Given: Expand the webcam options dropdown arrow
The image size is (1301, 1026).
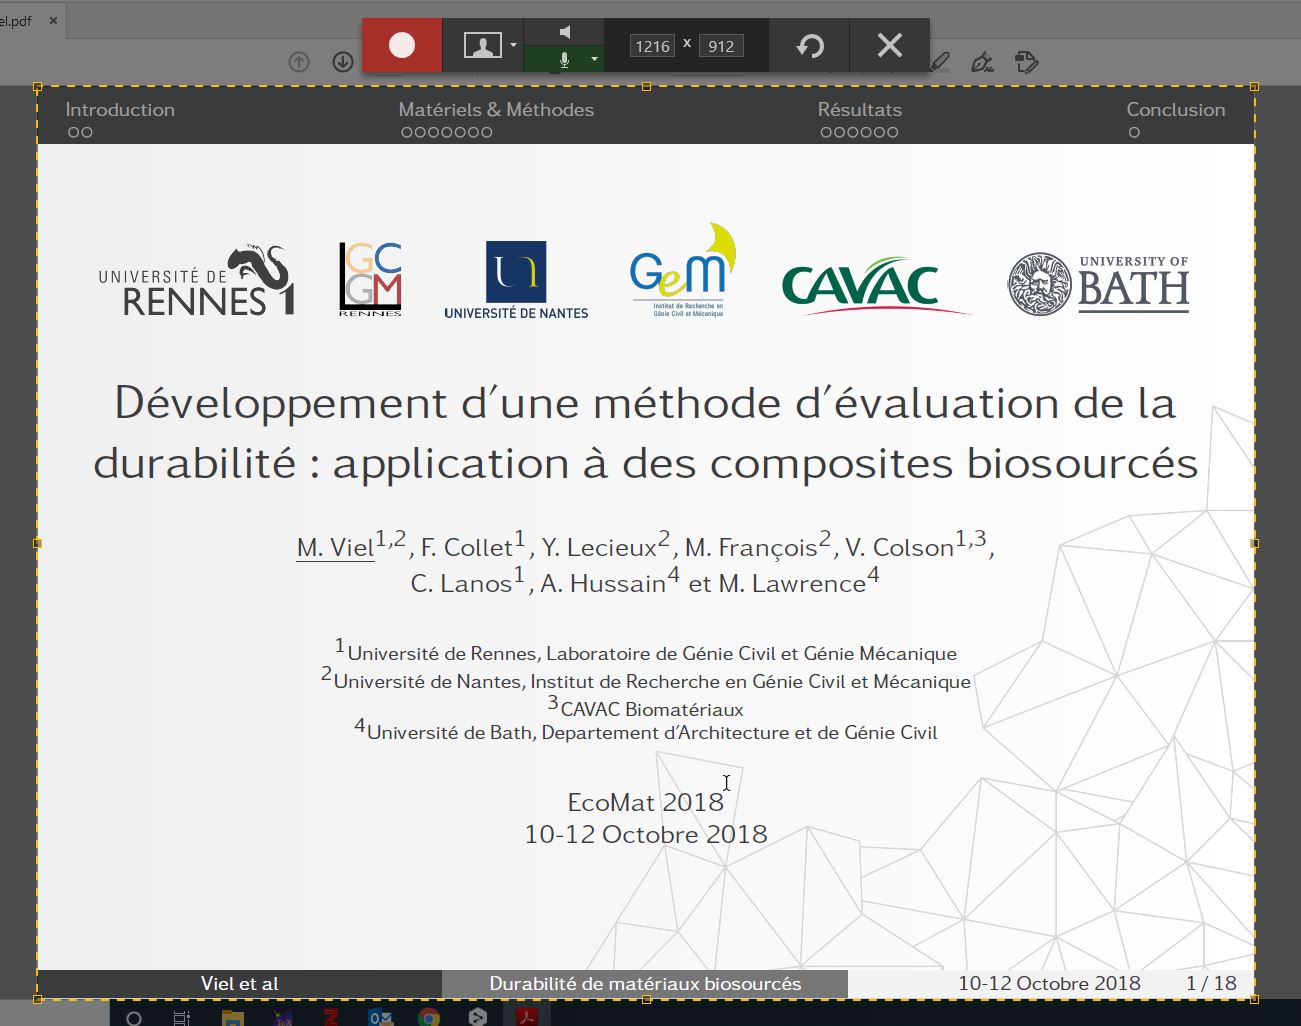Looking at the screenshot, I should click(513, 46).
